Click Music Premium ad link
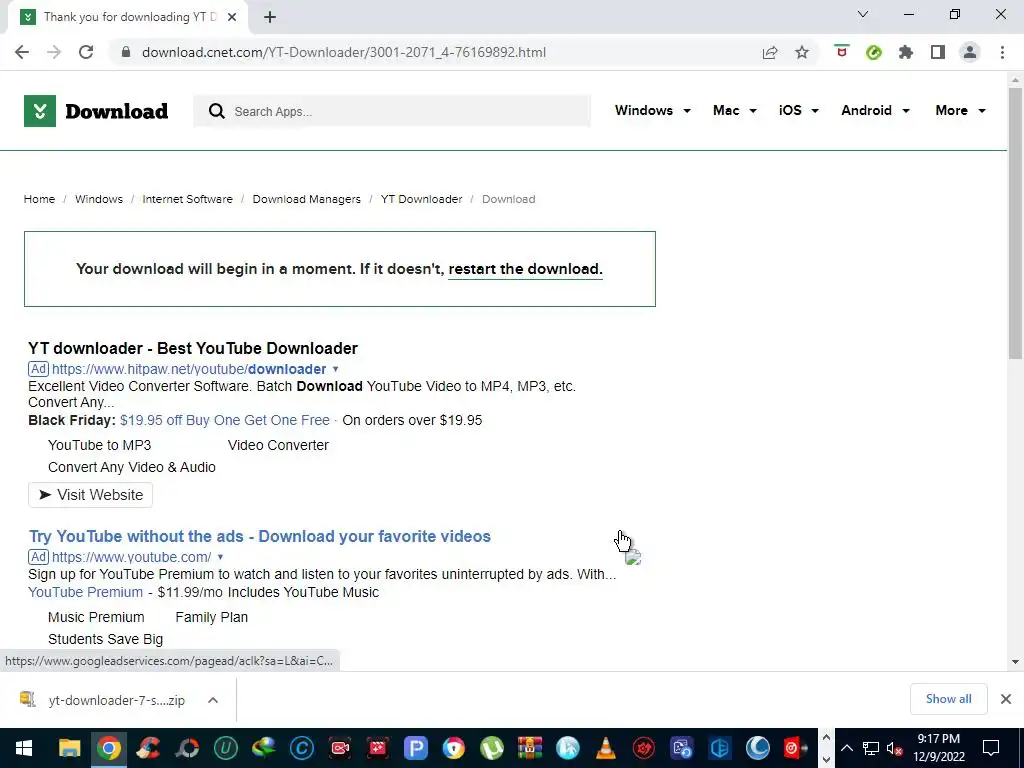The image size is (1024, 768). [96, 617]
